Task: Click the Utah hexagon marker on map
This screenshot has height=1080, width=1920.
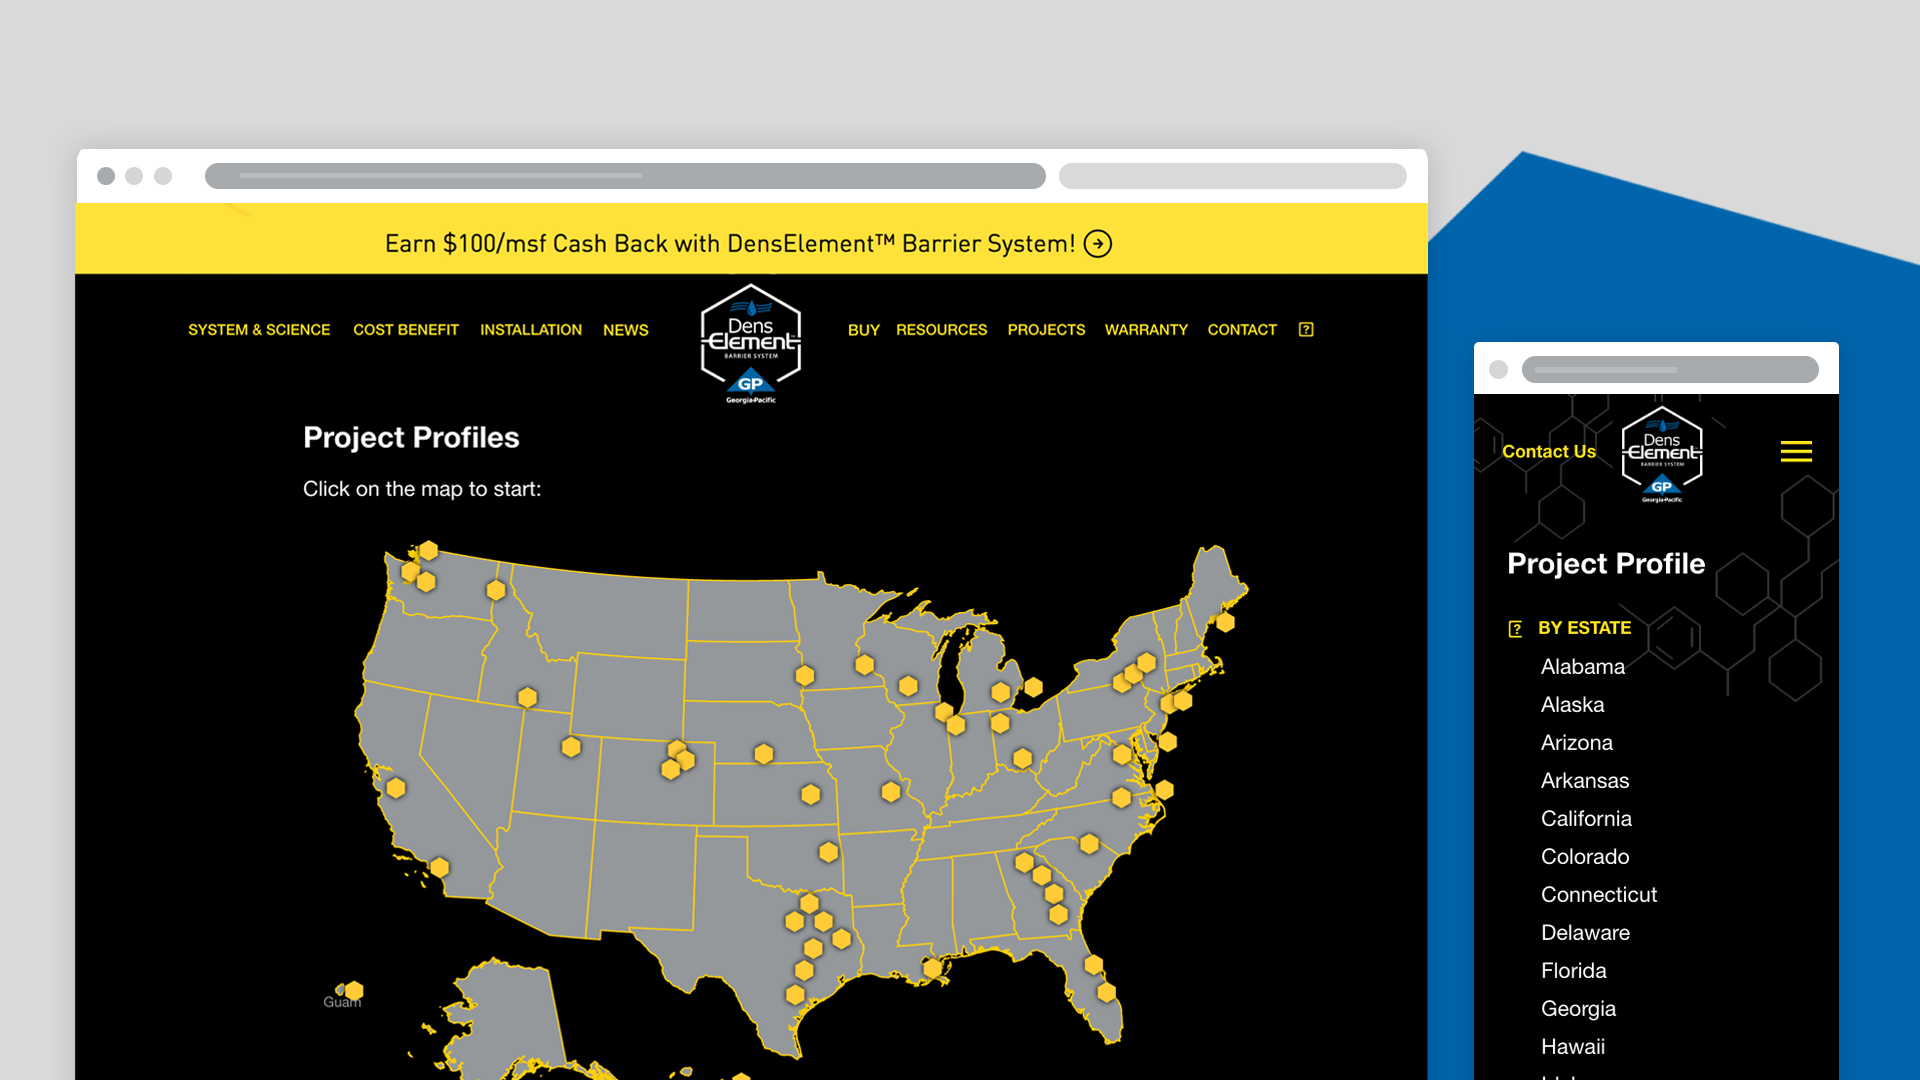Action: [571, 747]
